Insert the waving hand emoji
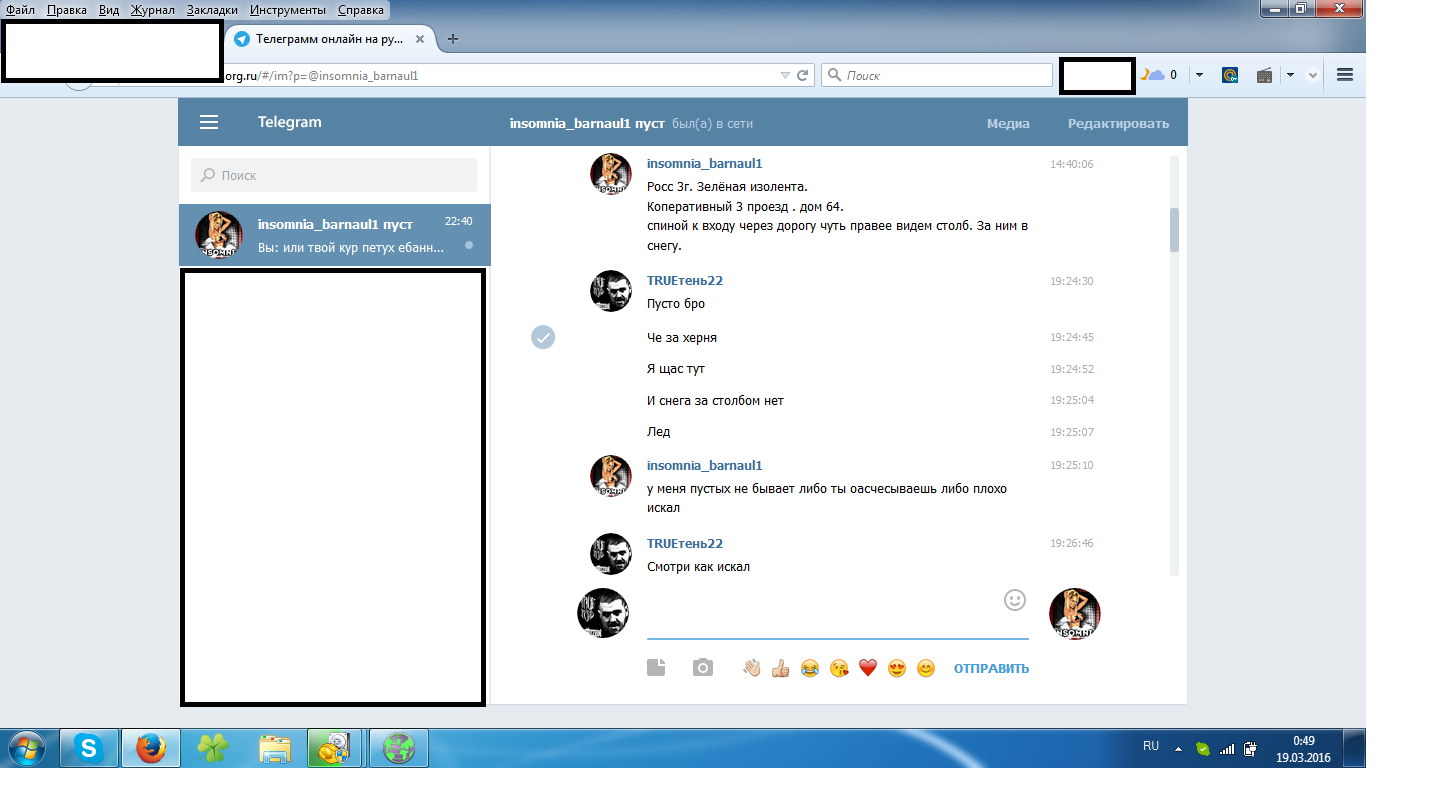Screen dimensions: 1434x806 [x=752, y=668]
